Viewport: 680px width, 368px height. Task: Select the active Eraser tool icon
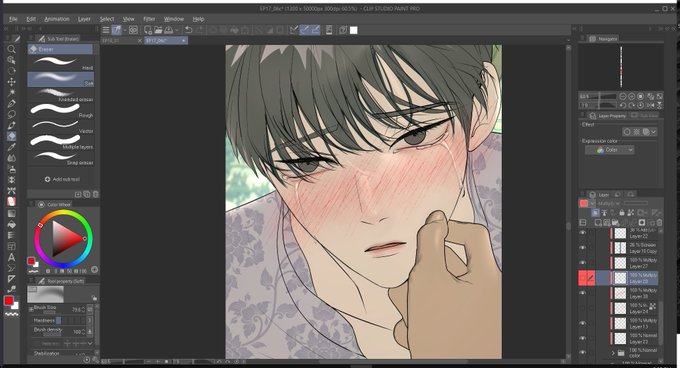[x=12, y=136]
